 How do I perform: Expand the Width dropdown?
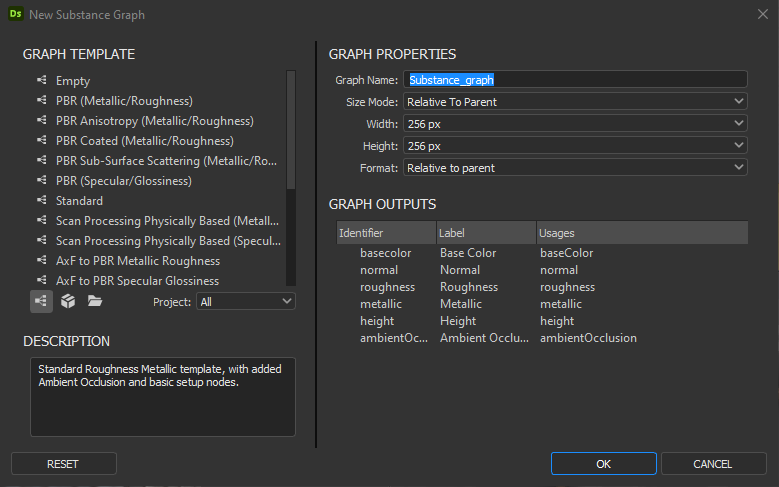(575, 123)
